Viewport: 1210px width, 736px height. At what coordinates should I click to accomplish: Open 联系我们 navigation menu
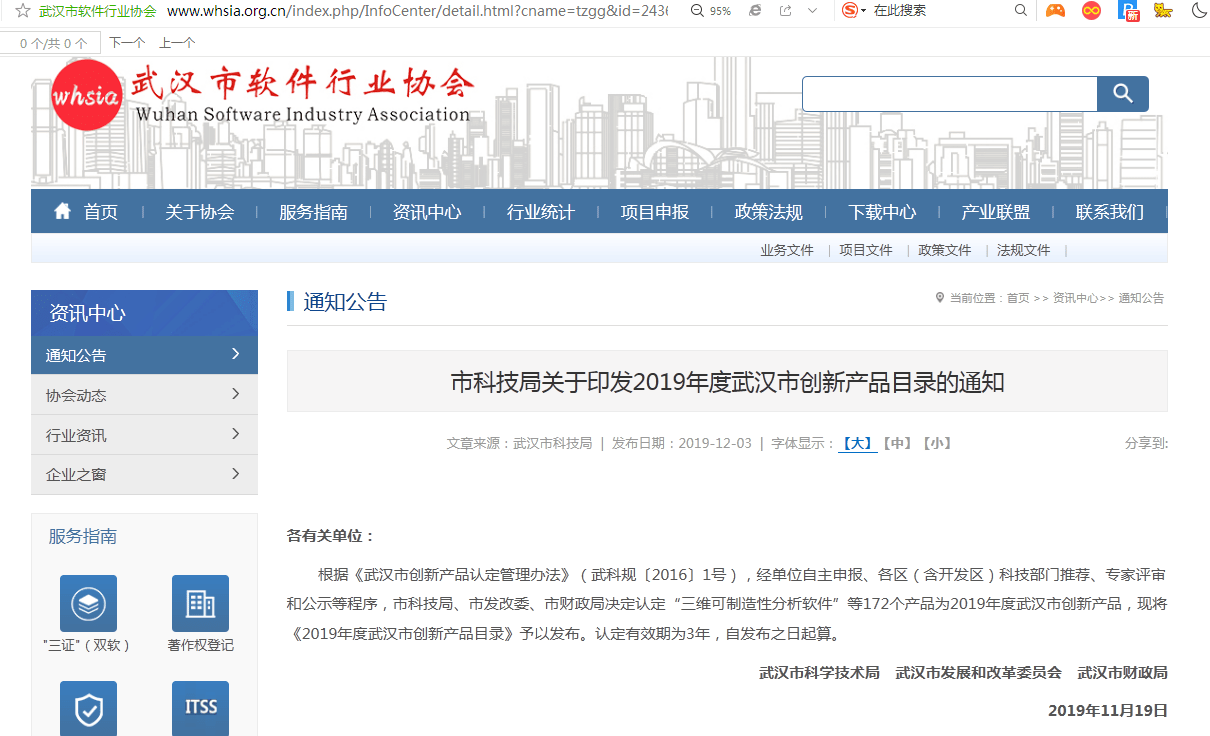pyautogui.click(x=1110, y=212)
